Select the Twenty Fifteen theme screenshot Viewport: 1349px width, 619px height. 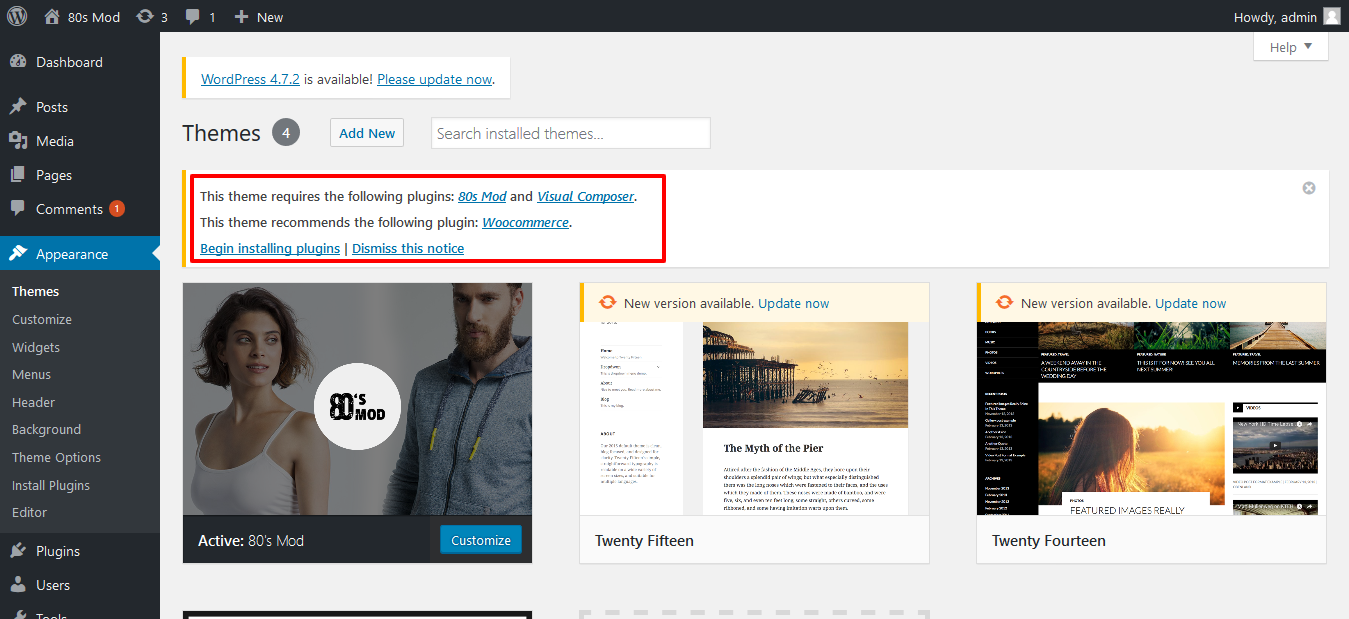pos(754,418)
